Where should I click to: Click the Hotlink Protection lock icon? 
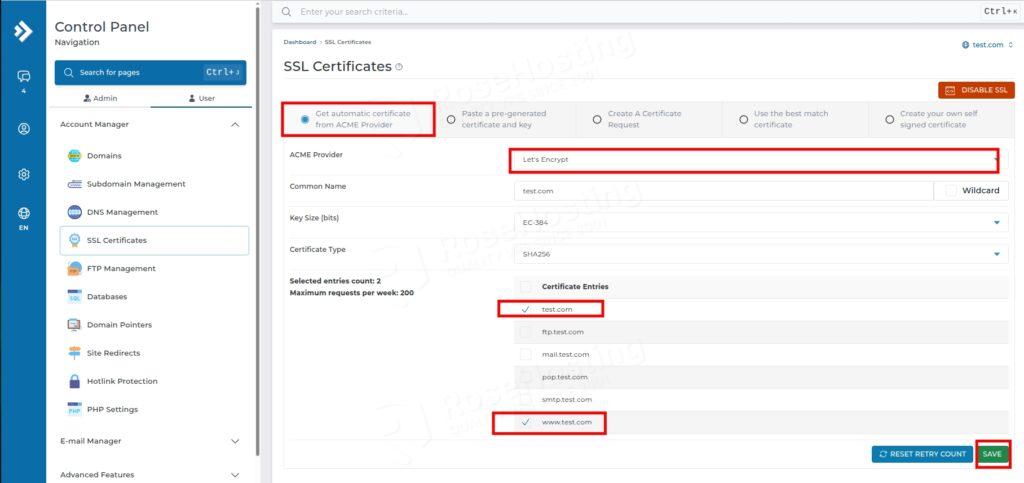coord(74,381)
